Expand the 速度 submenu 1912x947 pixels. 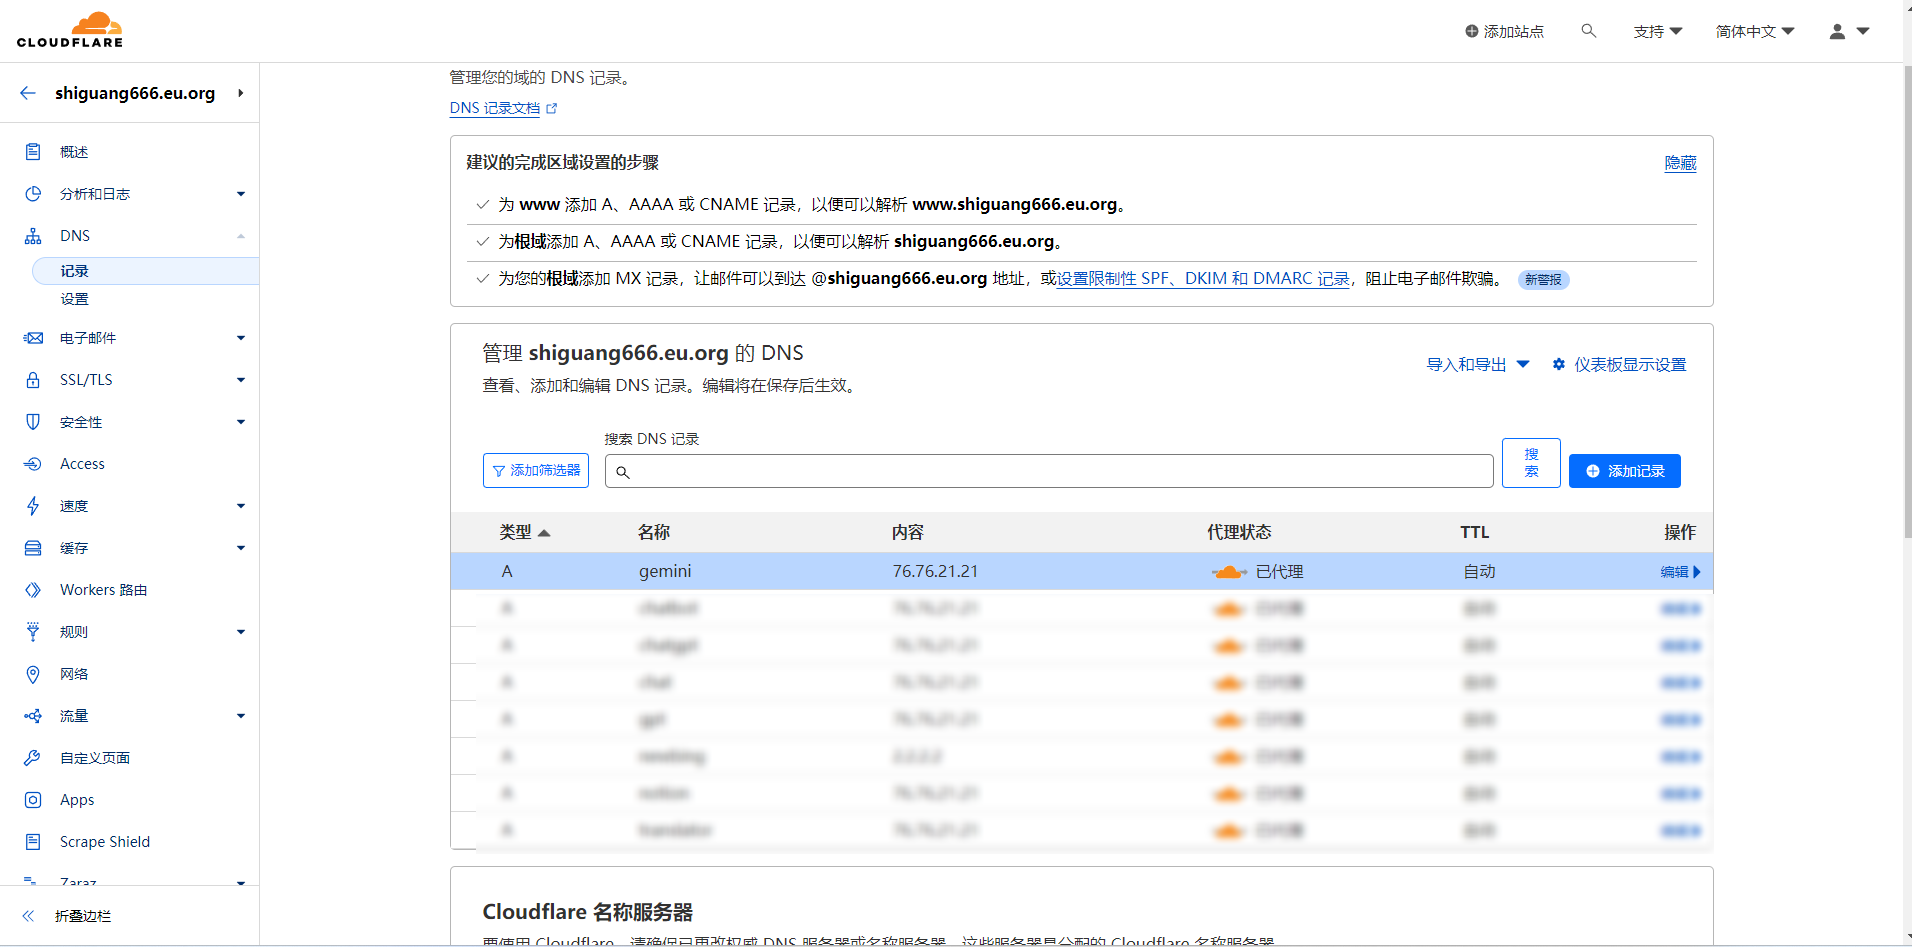point(241,506)
